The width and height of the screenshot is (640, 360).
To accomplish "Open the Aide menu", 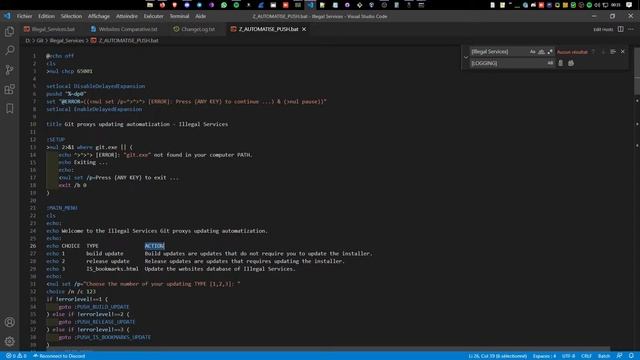I will tap(200, 16).
